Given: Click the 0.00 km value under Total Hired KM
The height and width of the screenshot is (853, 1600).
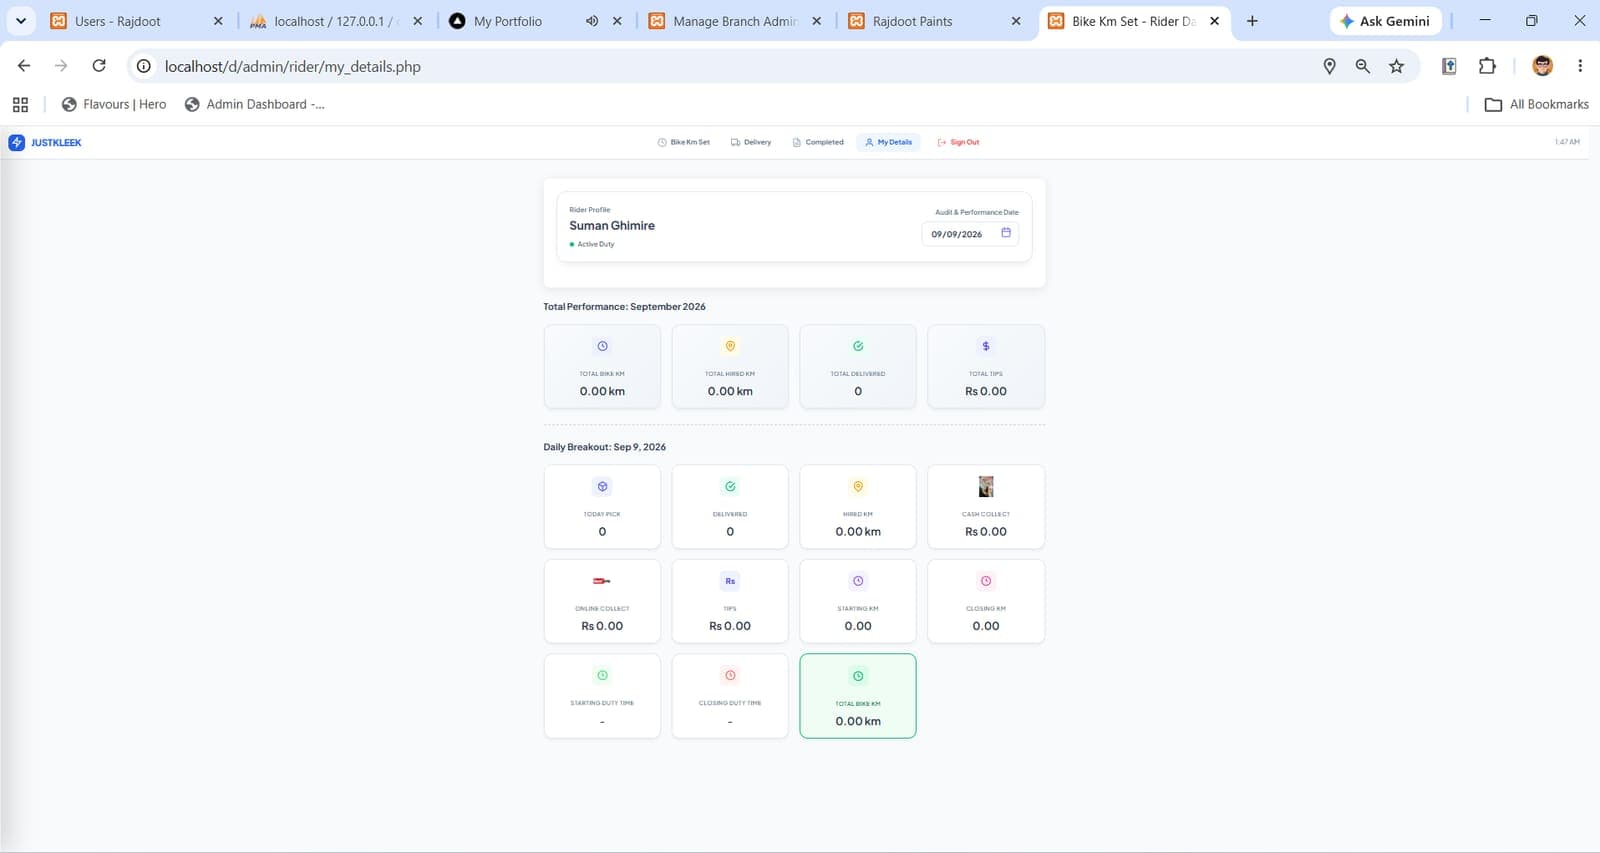Looking at the screenshot, I should pyautogui.click(x=730, y=391).
